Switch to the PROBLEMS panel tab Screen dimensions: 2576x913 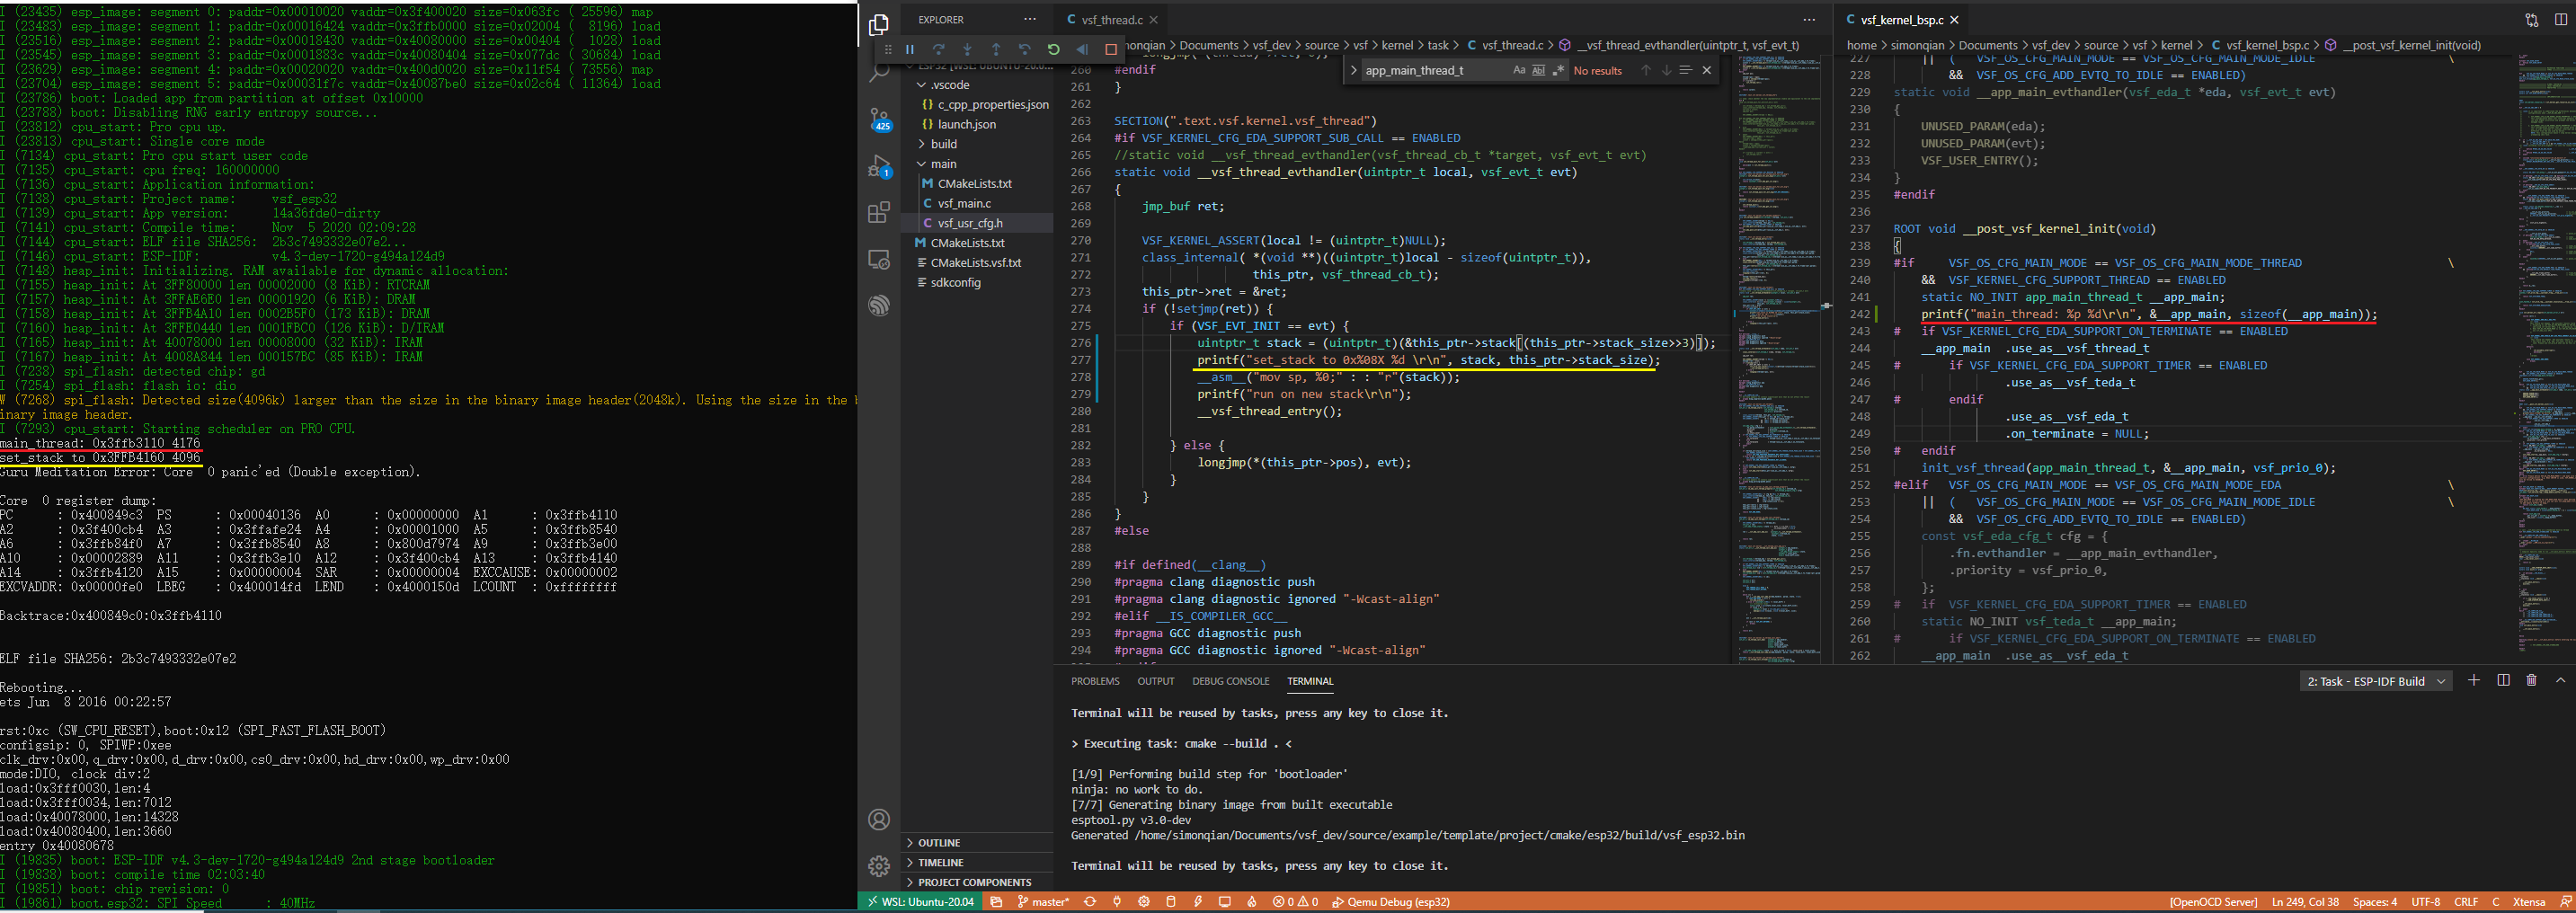pyautogui.click(x=1095, y=681)
